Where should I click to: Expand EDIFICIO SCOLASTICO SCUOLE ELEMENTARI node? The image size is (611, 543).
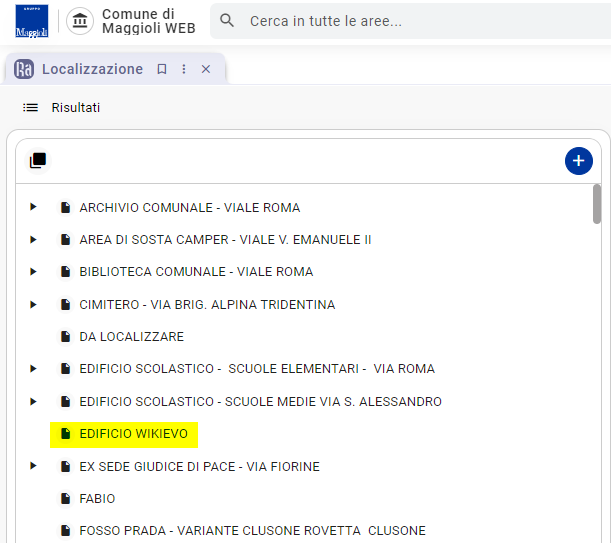pyautogui.click(x=33, y=368)
